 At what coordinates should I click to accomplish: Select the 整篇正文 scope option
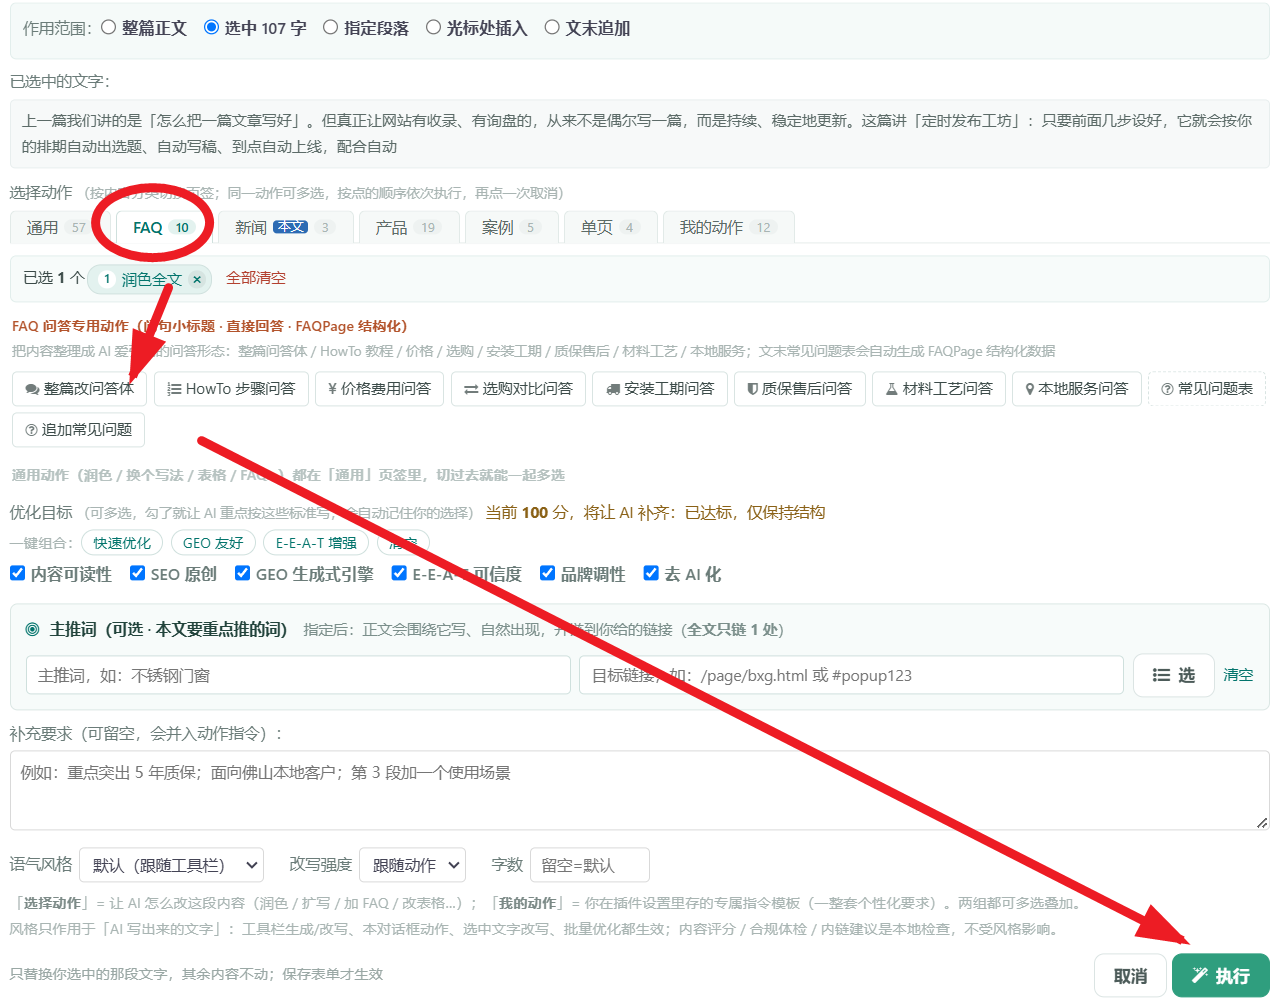[109, 28]
